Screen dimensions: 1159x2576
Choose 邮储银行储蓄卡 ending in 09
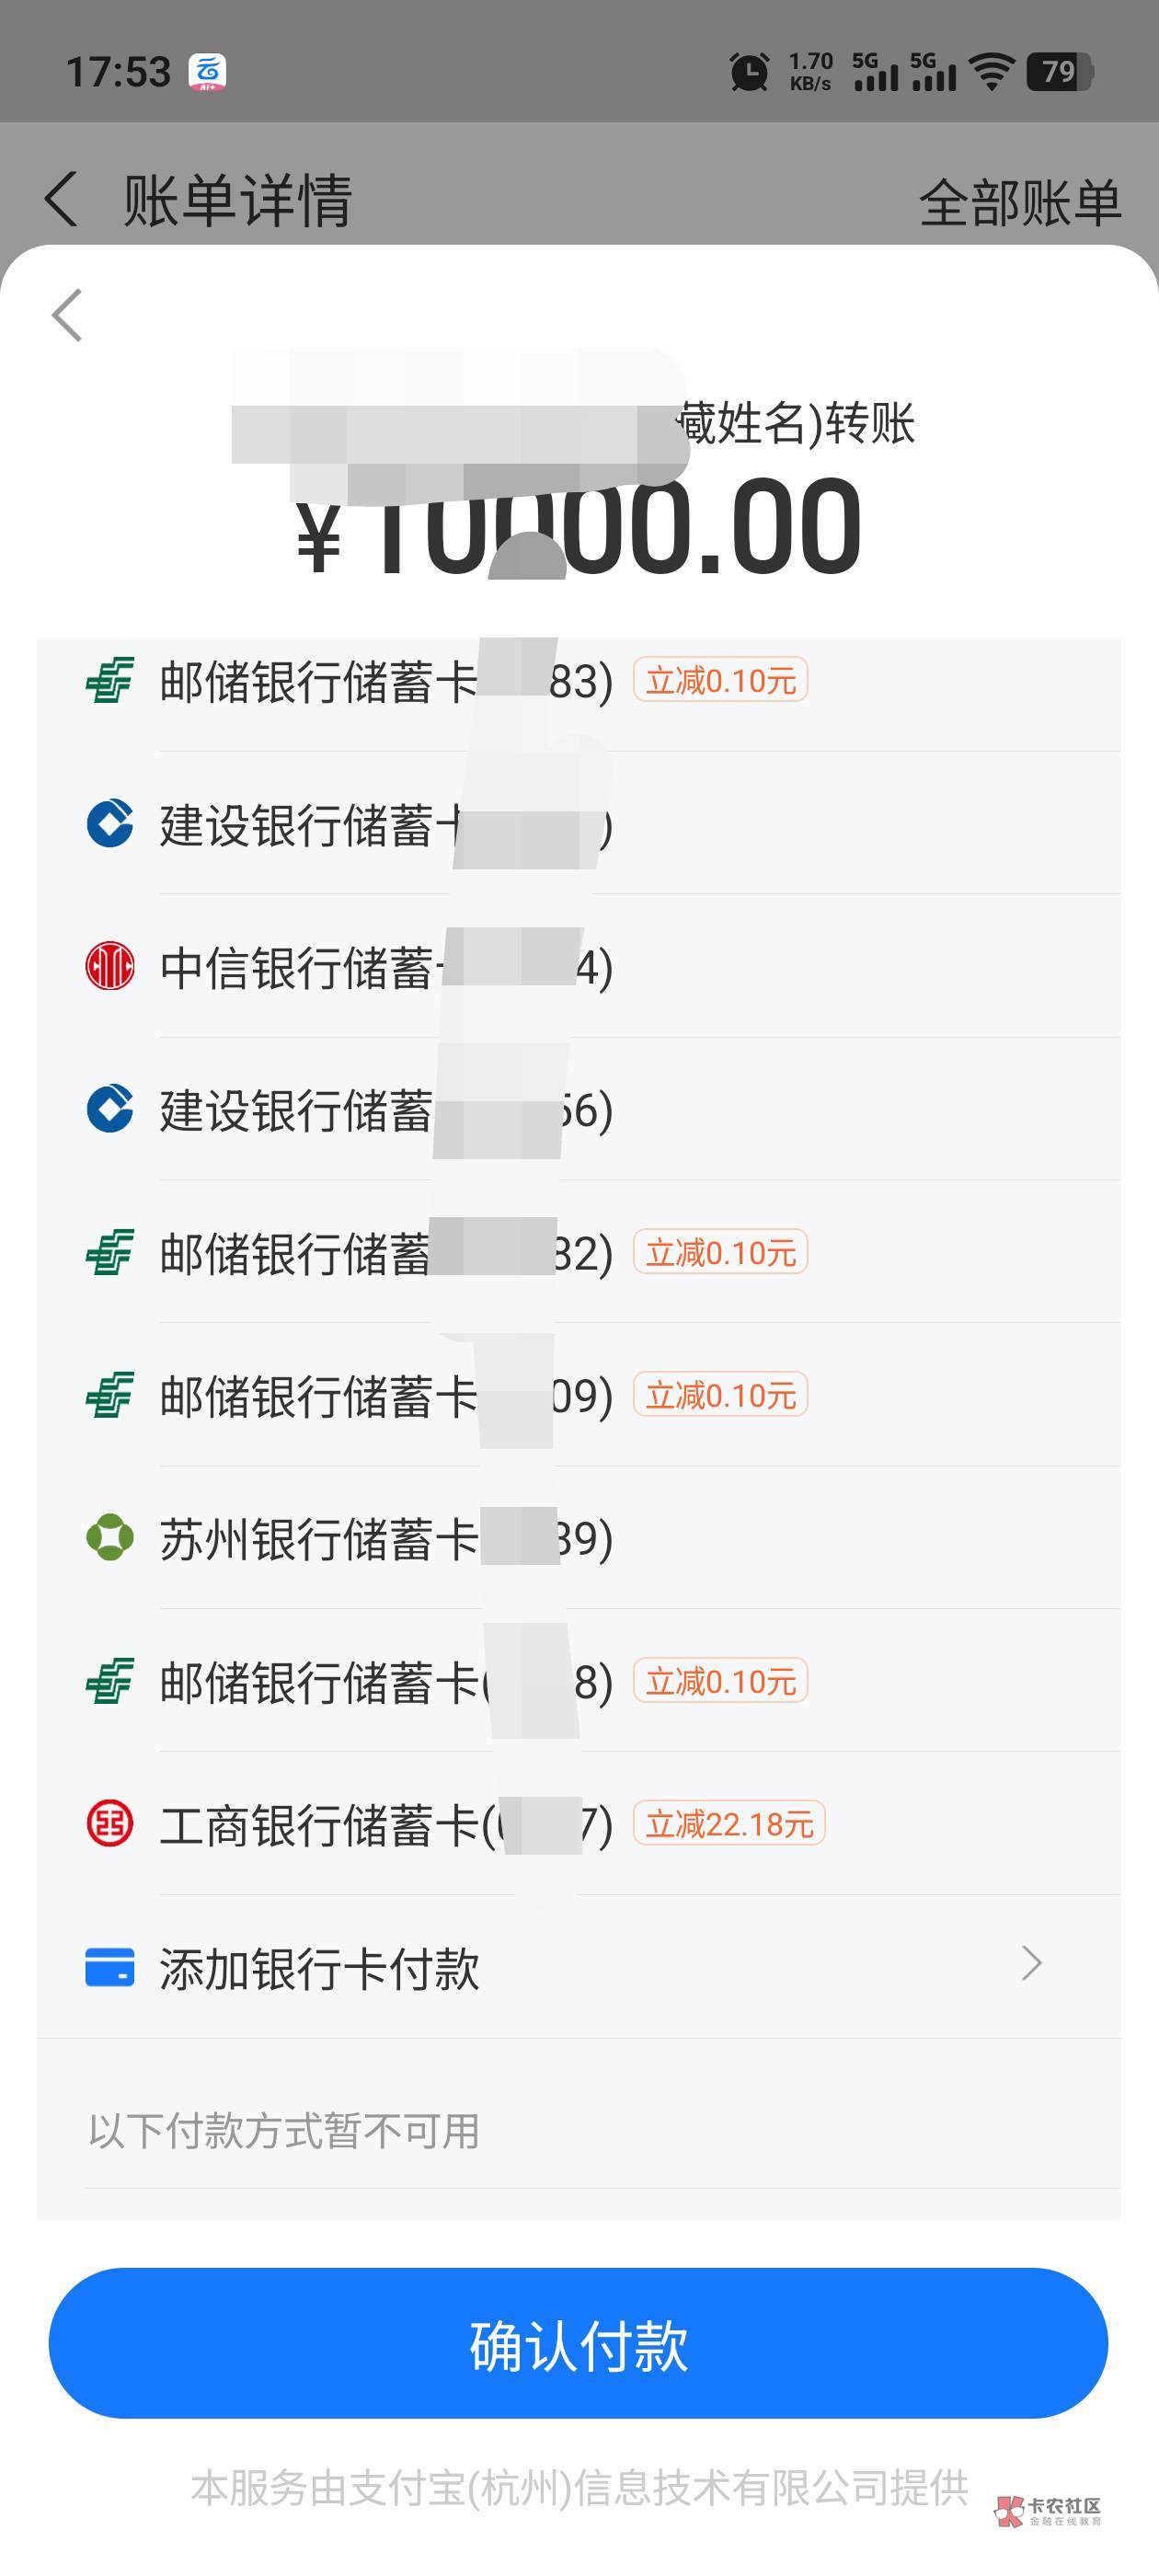click(x=385, y=1396)
